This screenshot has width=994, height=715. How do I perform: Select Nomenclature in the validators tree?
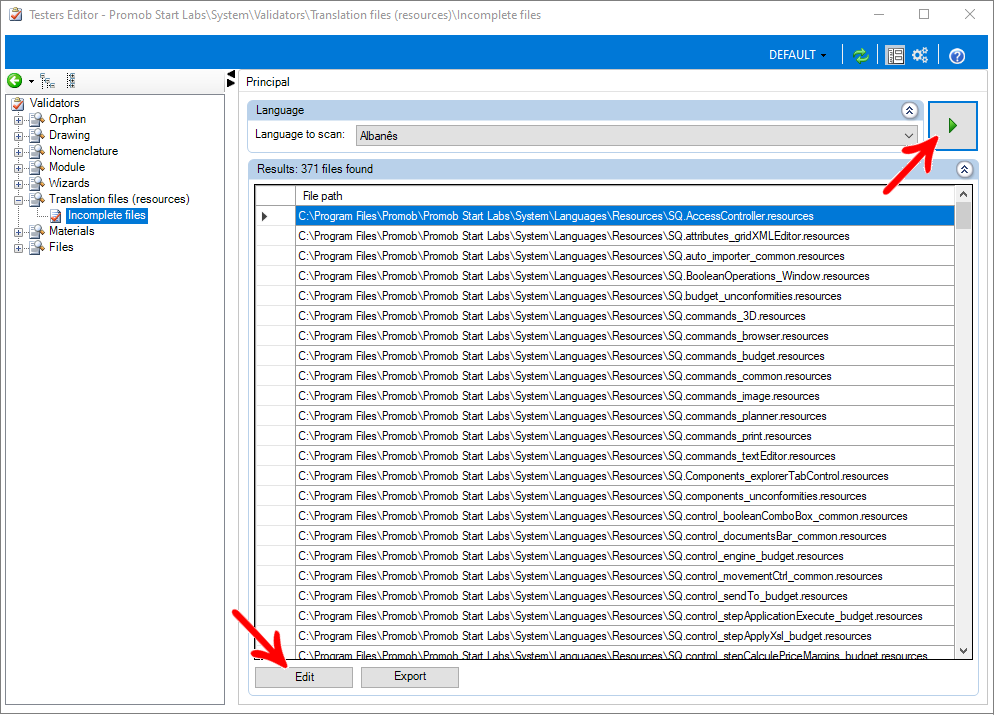[x=83, y=151]
